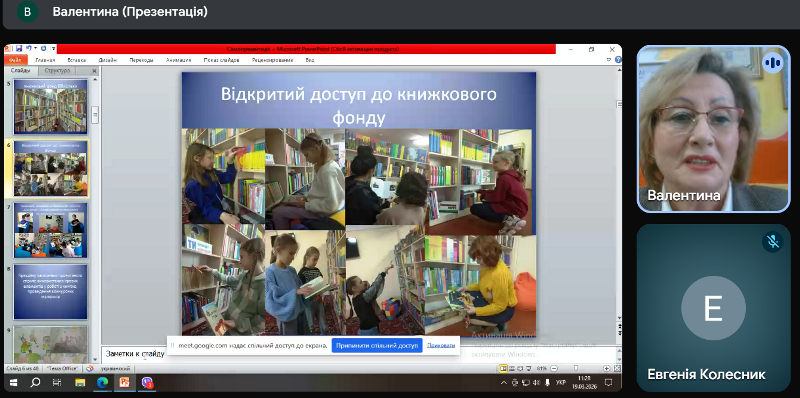Open Reading view from status bar

[x=520, y=368]
